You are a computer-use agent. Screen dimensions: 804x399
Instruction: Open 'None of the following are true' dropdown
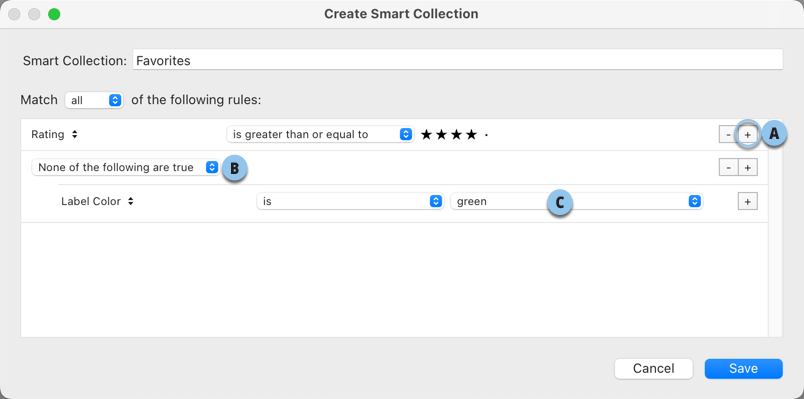125,167
